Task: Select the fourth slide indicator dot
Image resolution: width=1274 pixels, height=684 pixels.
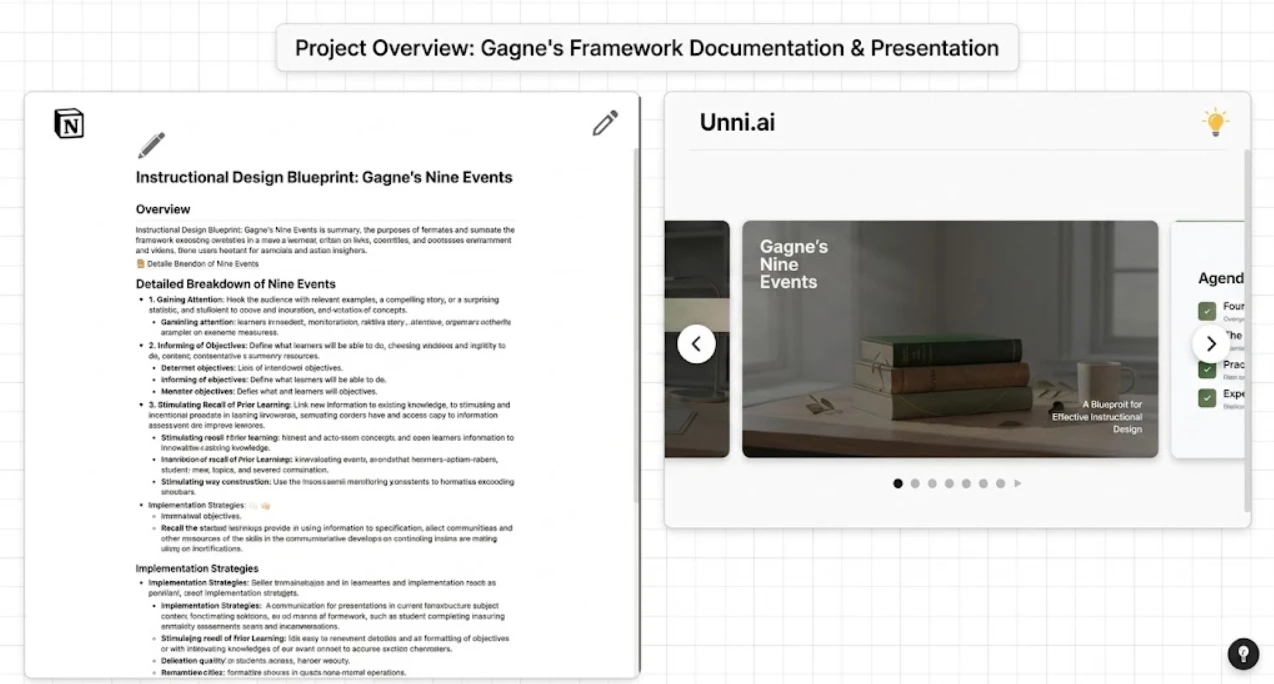Action: tap(949, 483)
